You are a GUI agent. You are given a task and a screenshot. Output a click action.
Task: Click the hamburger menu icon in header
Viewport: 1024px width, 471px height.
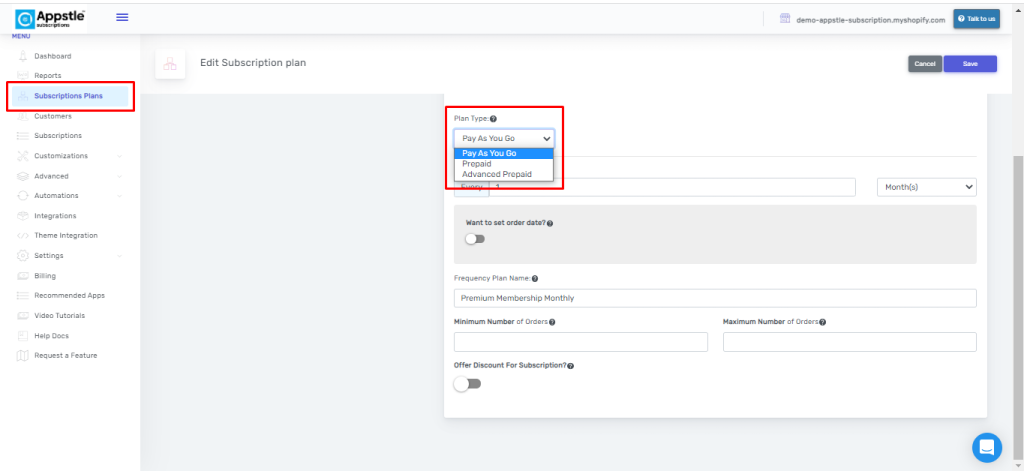122,17
